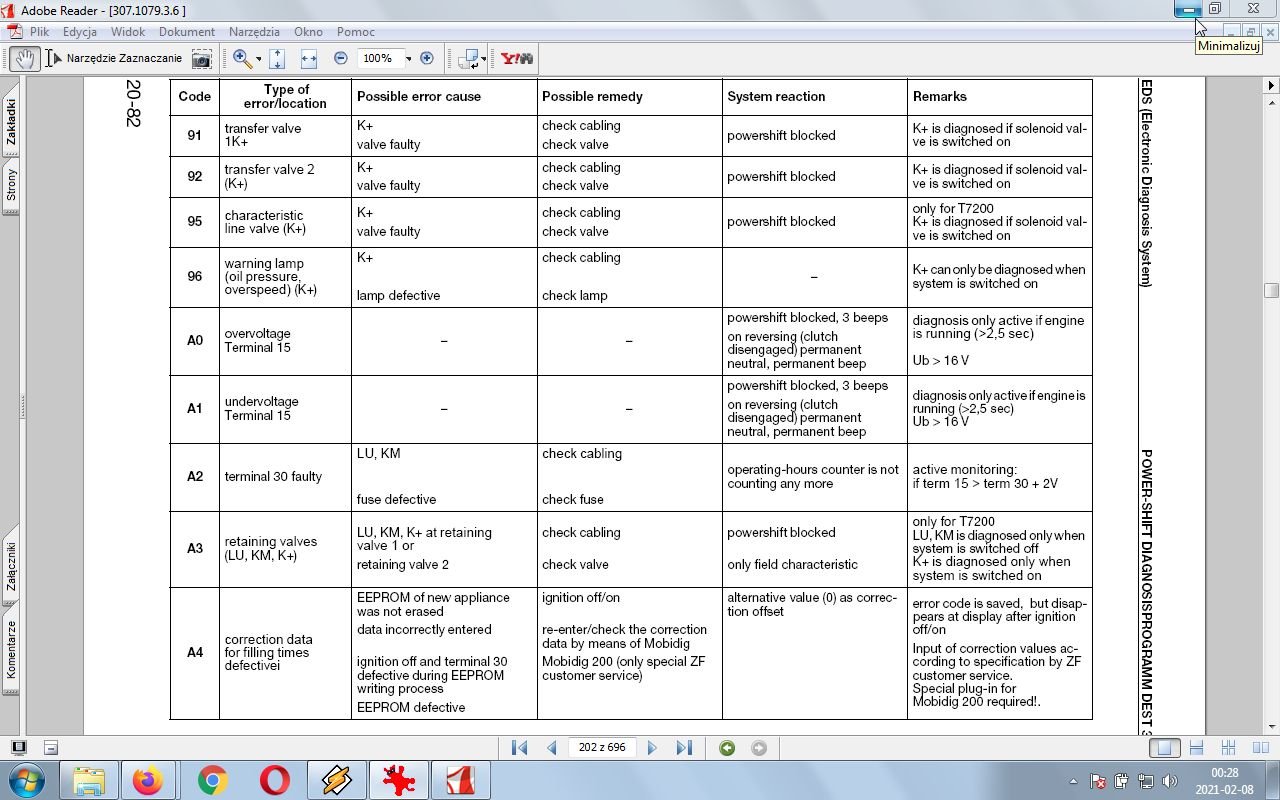1280x800 pixels.
Task: Go to the next page arrow
Action: point(652,748)
